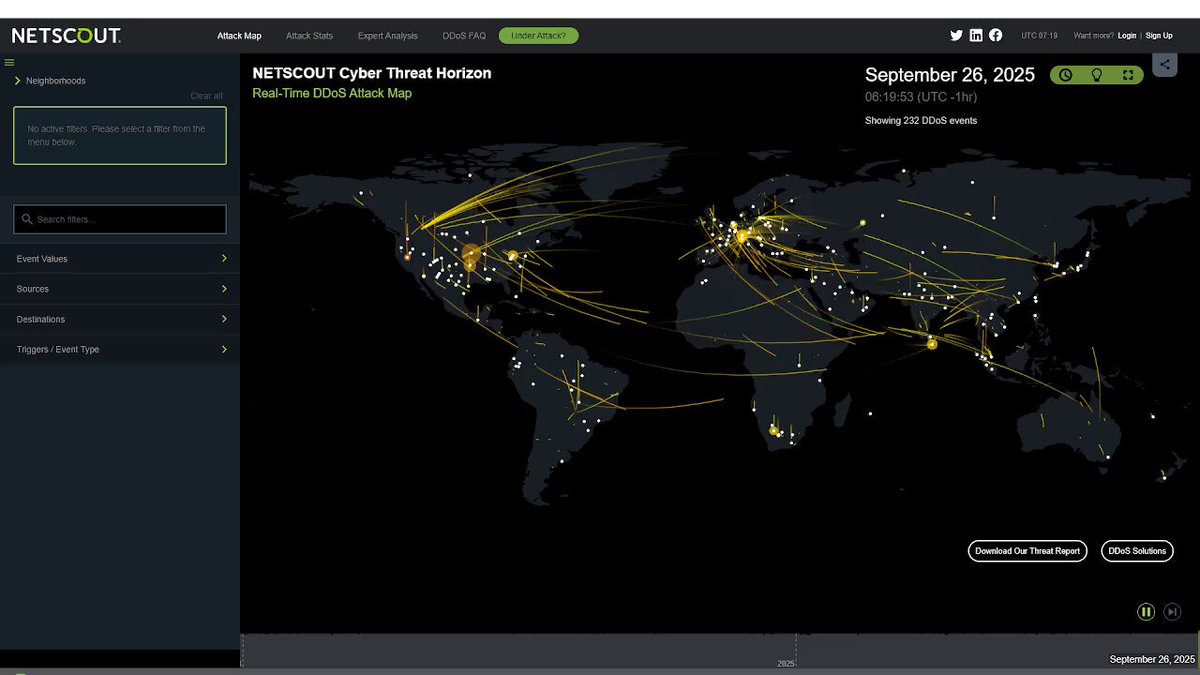This screenshot has width=1200, height=675.
Task: Expand the Event Values filter
Action: click(120, 259)
